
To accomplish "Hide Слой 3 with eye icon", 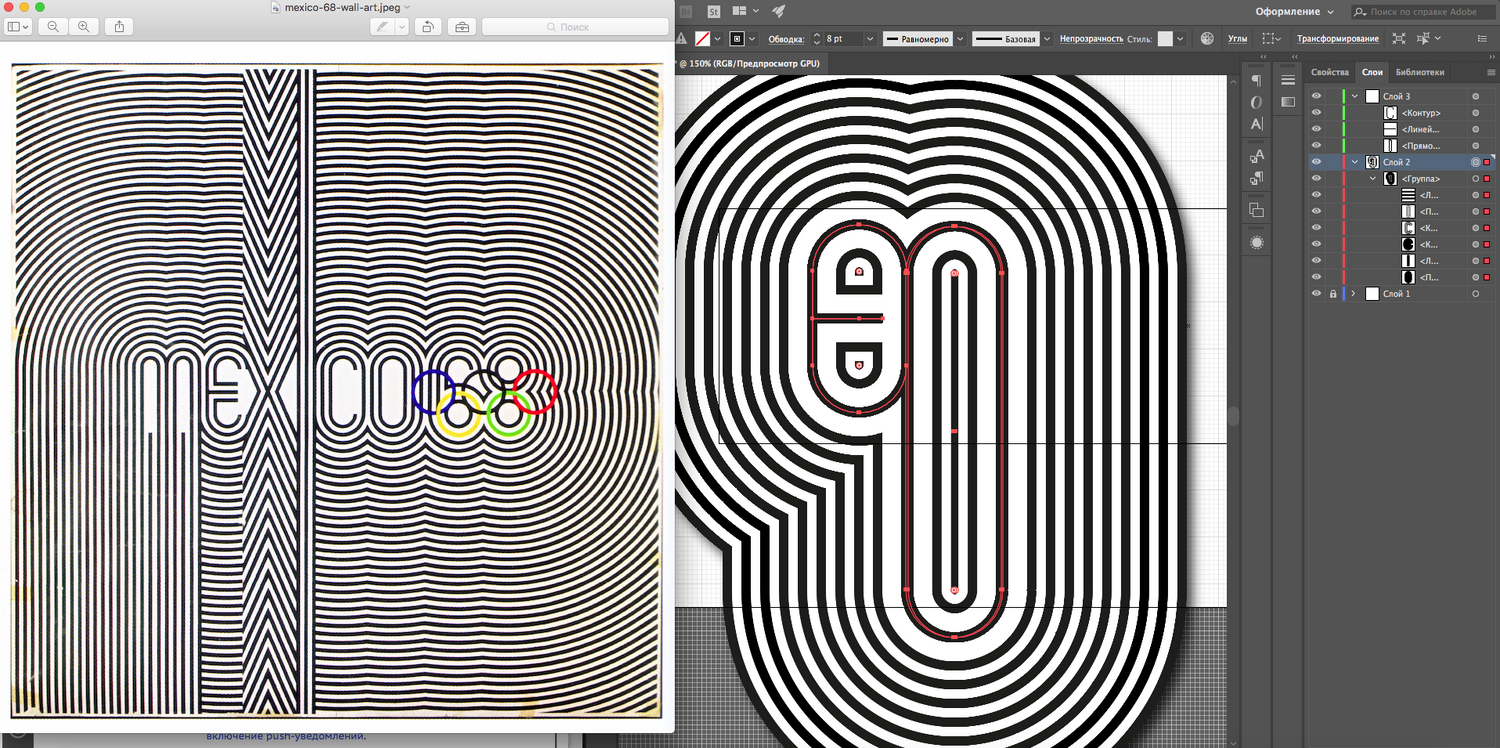I will point(1316,96).
